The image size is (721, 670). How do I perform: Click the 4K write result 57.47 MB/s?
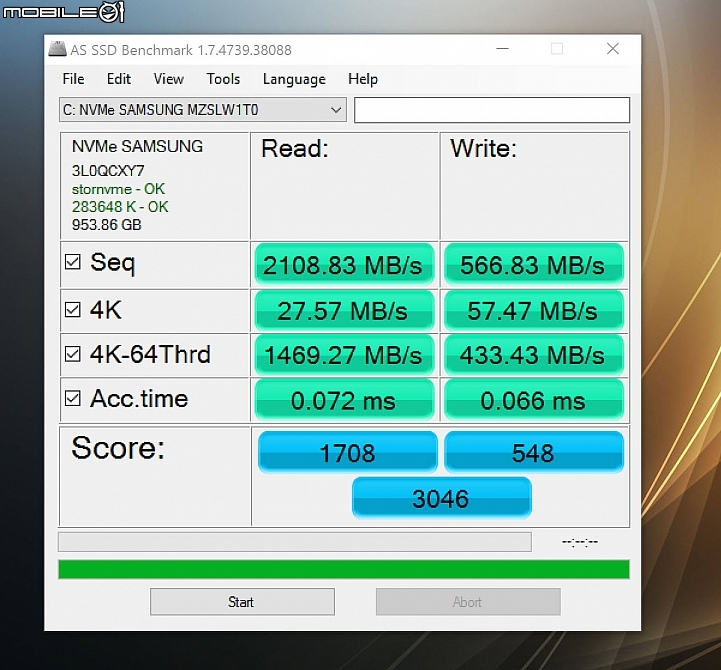tap(533, 310)
